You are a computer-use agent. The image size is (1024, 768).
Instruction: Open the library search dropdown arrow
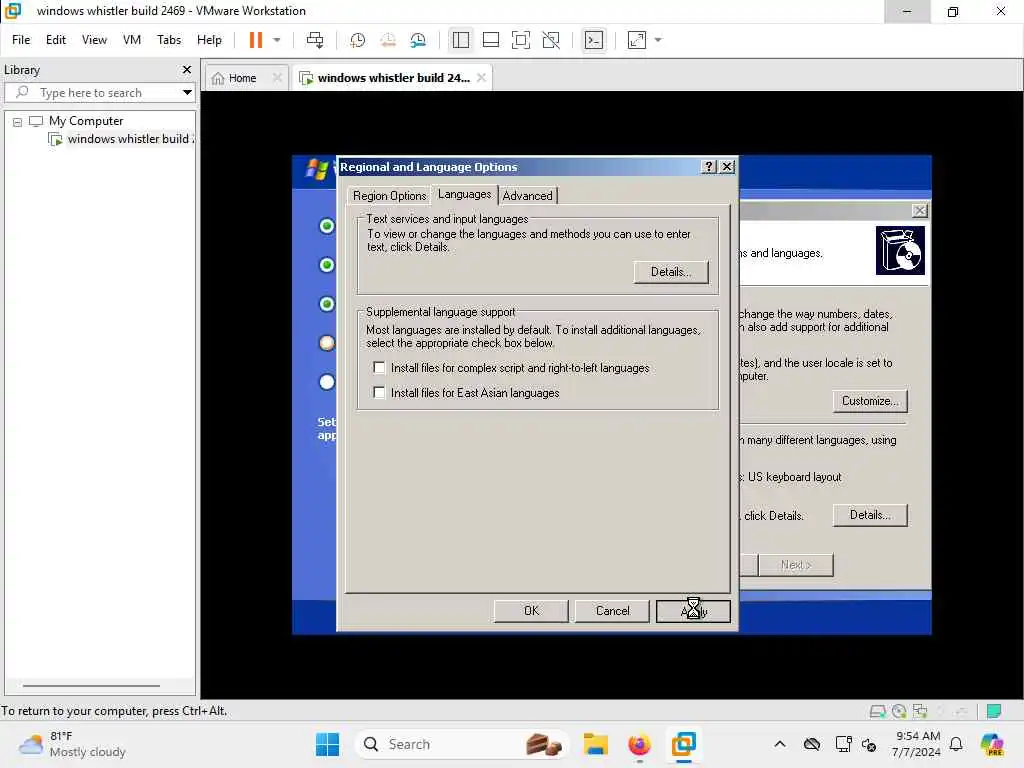pyautogui.click(x=187, y=93)
